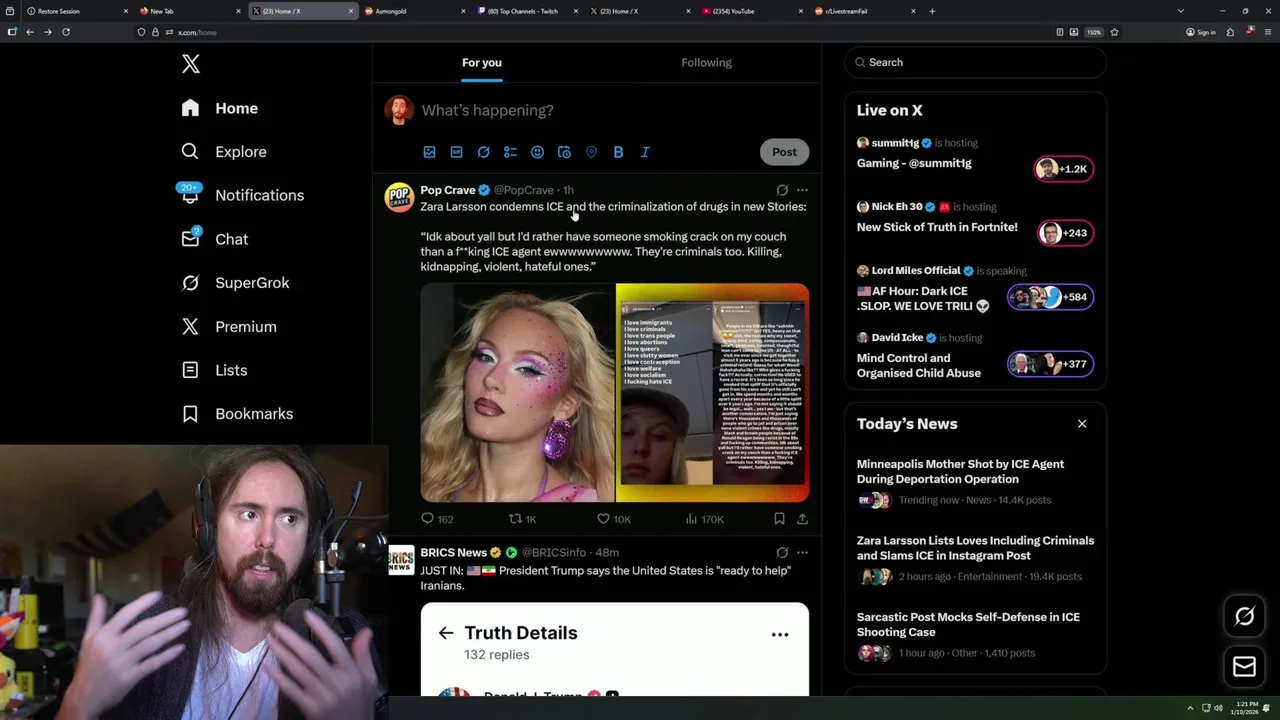
Task: Schedule the post via calendar icon
Action: coord(564,152)
